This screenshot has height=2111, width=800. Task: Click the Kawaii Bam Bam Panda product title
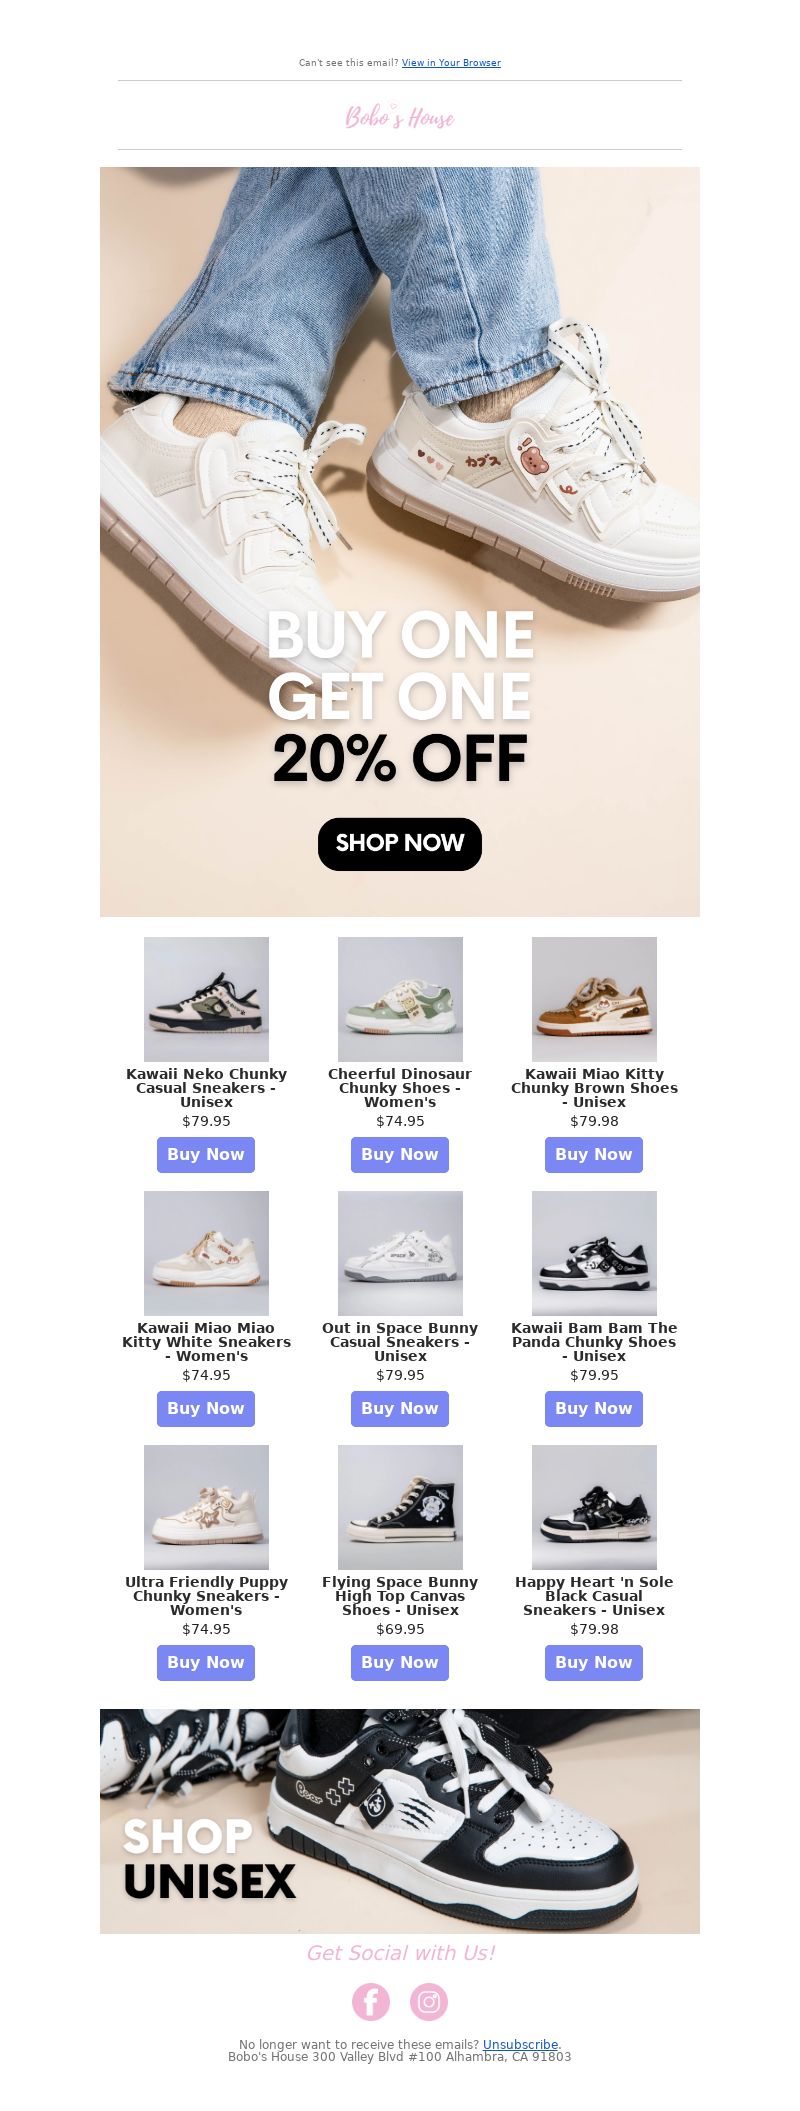(594, 1342)
